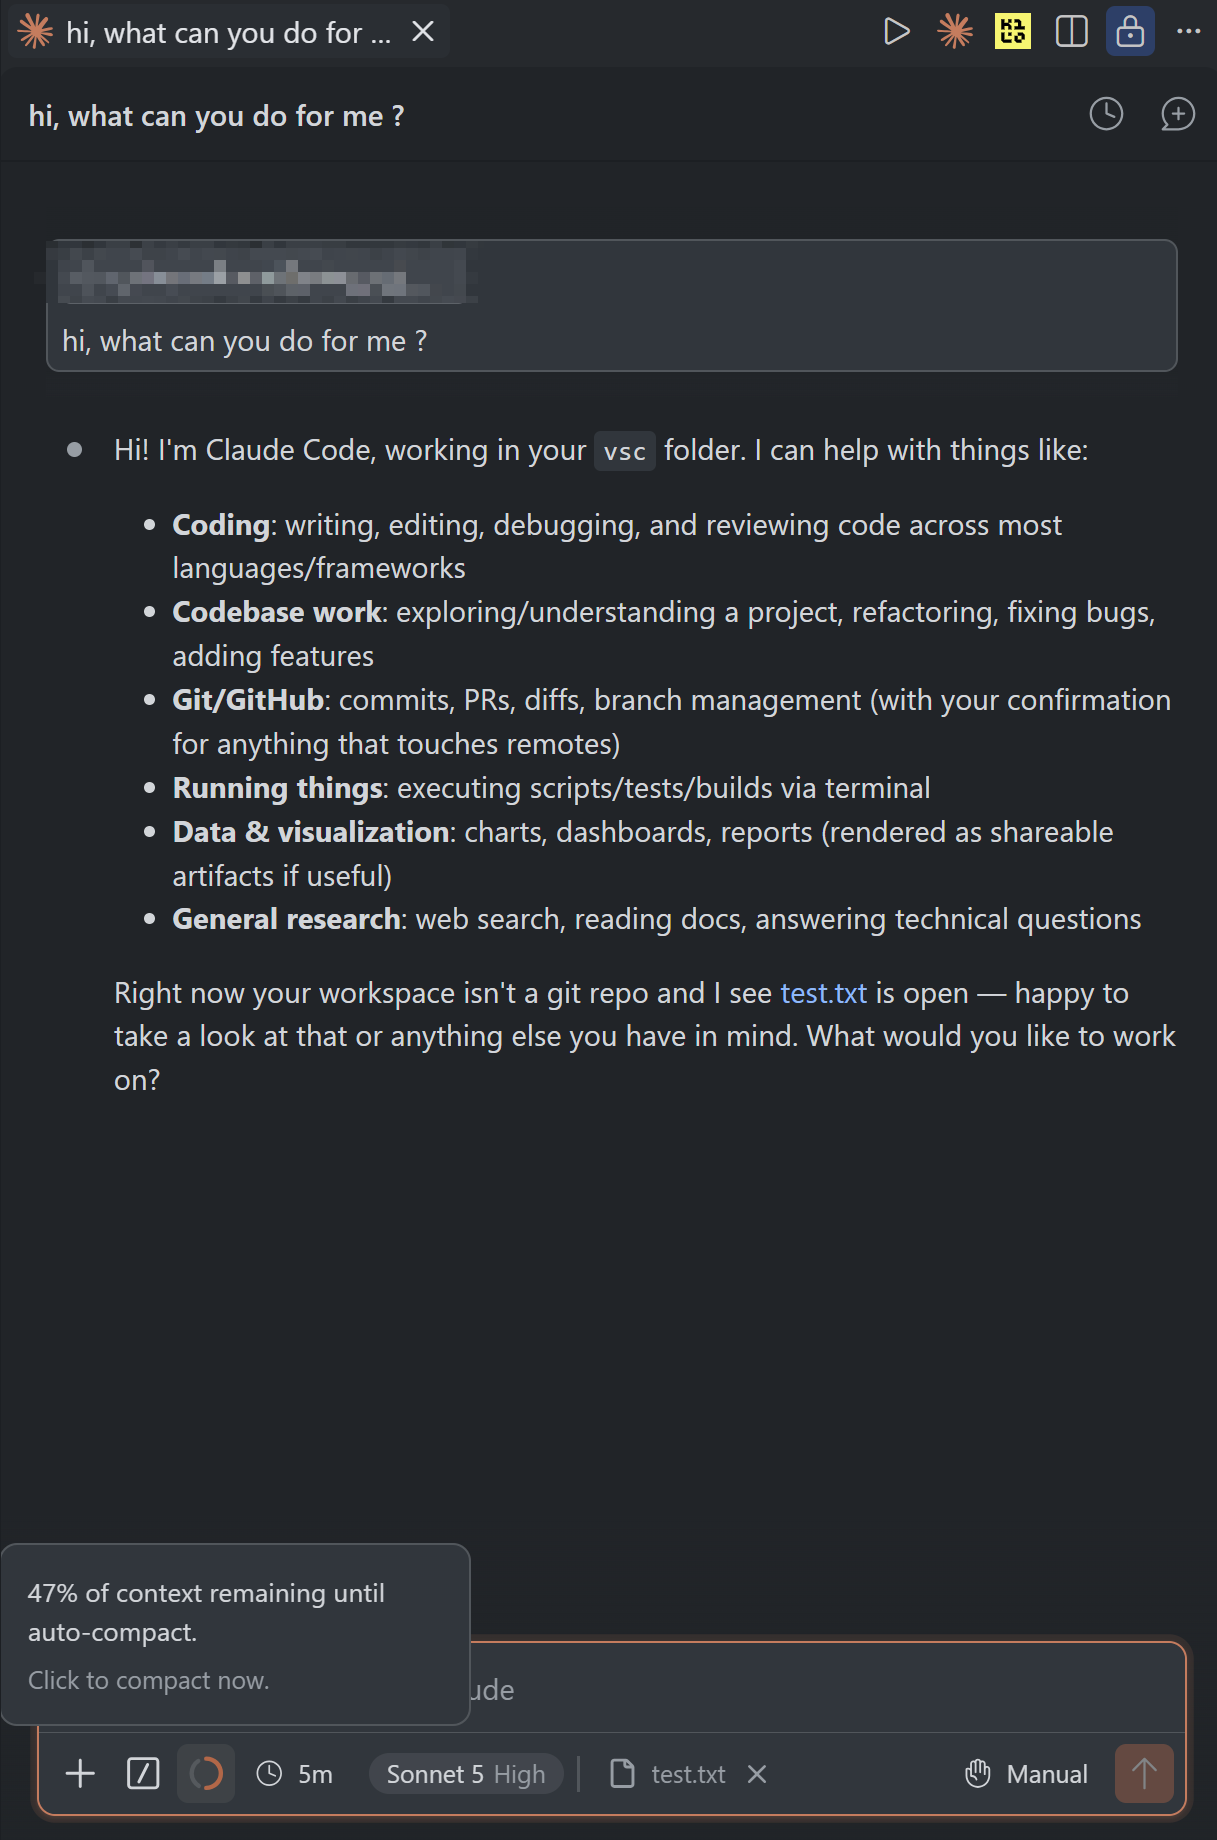
Task: Remove the test.txt file attachment
Action: point(757,1774)
